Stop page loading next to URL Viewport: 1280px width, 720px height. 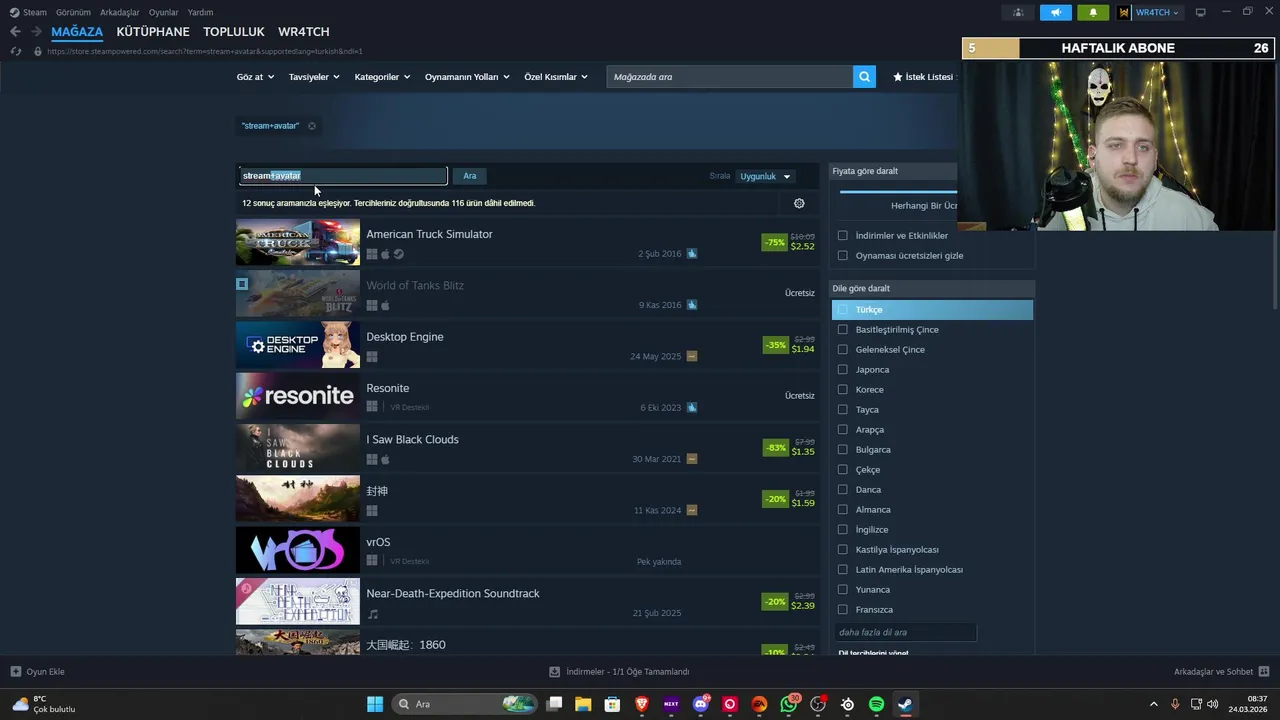tap(15, 51)
